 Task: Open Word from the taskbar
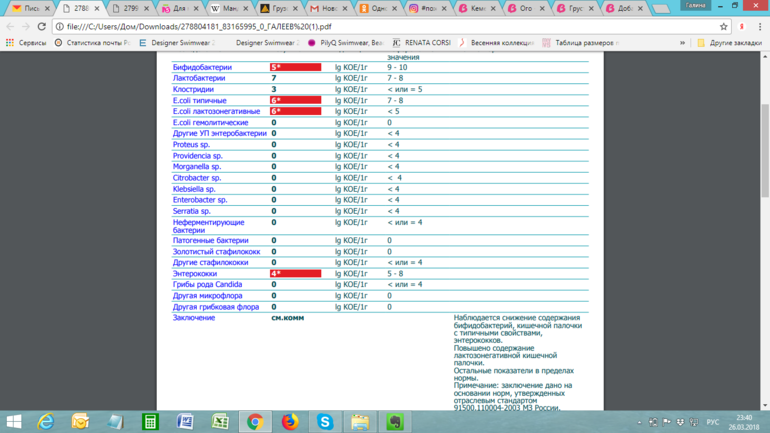[x=185, y=422]
